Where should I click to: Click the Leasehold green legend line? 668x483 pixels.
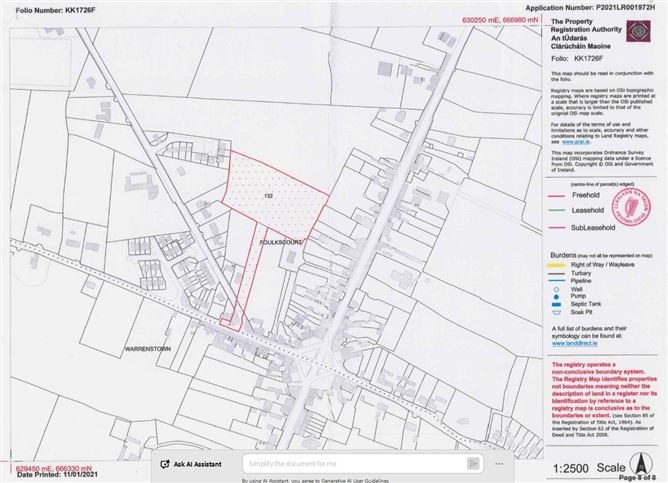556,210
